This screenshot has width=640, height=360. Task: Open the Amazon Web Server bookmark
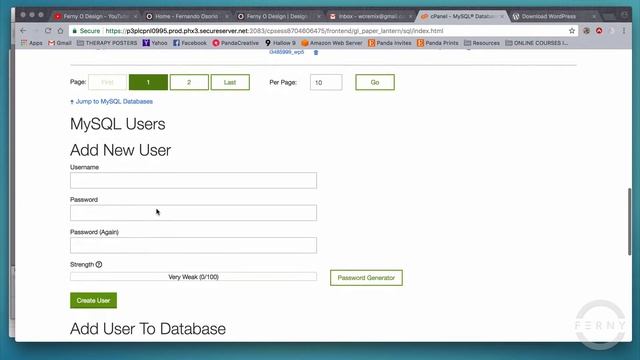pyautogui.click(x=331, y=43)
